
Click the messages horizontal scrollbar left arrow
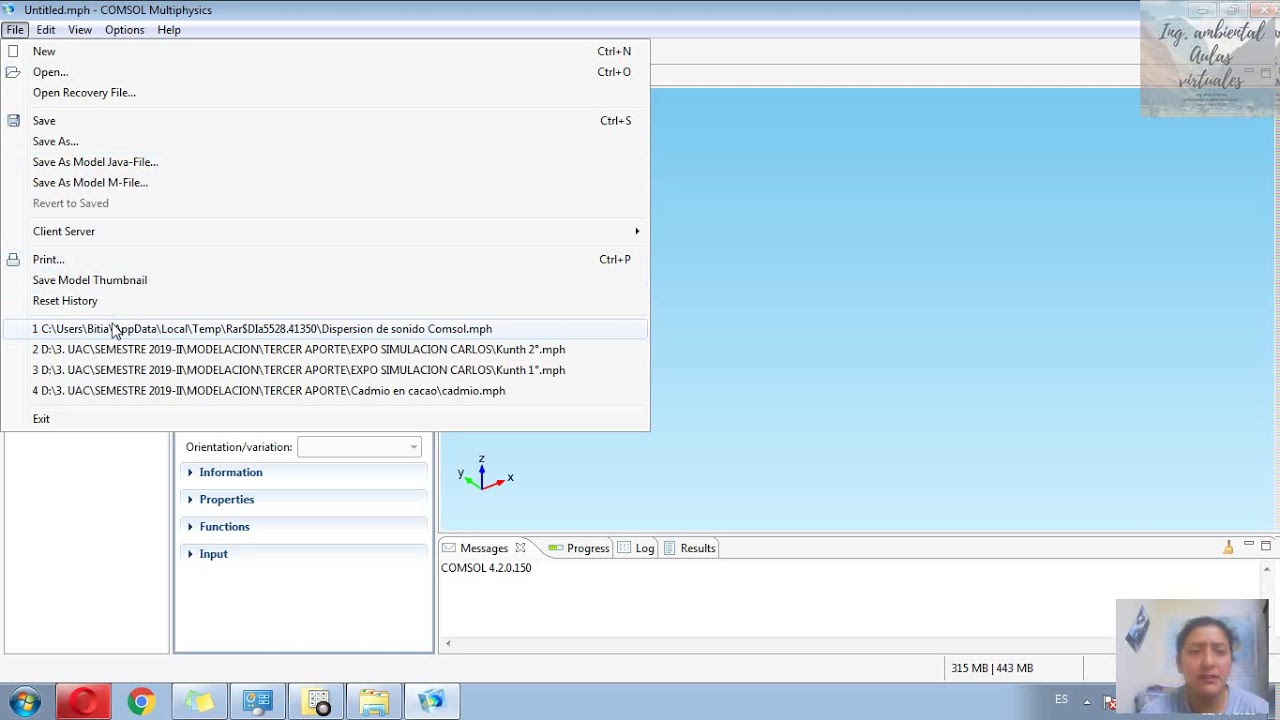[x=448, y=643]
